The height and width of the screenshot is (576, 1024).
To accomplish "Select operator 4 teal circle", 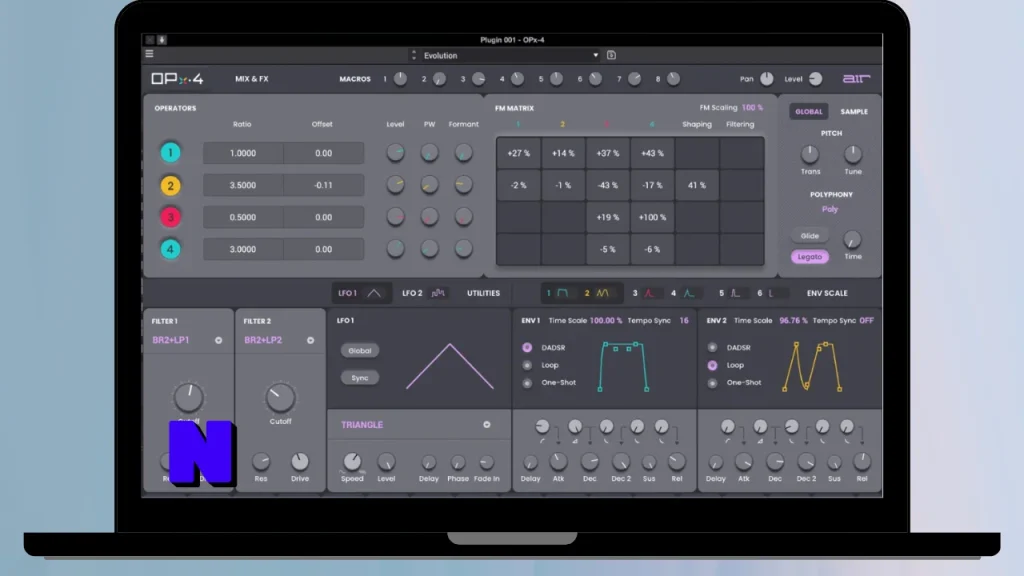I will point(170,249).
